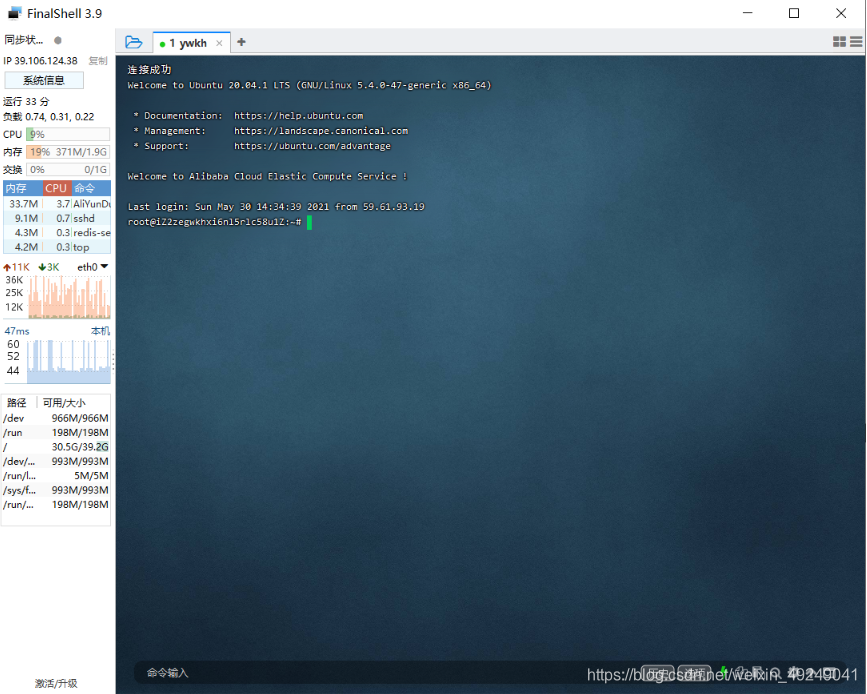Select the AliYunDu process row
This screenshot has width=867, height=694.
pos(57,203)
